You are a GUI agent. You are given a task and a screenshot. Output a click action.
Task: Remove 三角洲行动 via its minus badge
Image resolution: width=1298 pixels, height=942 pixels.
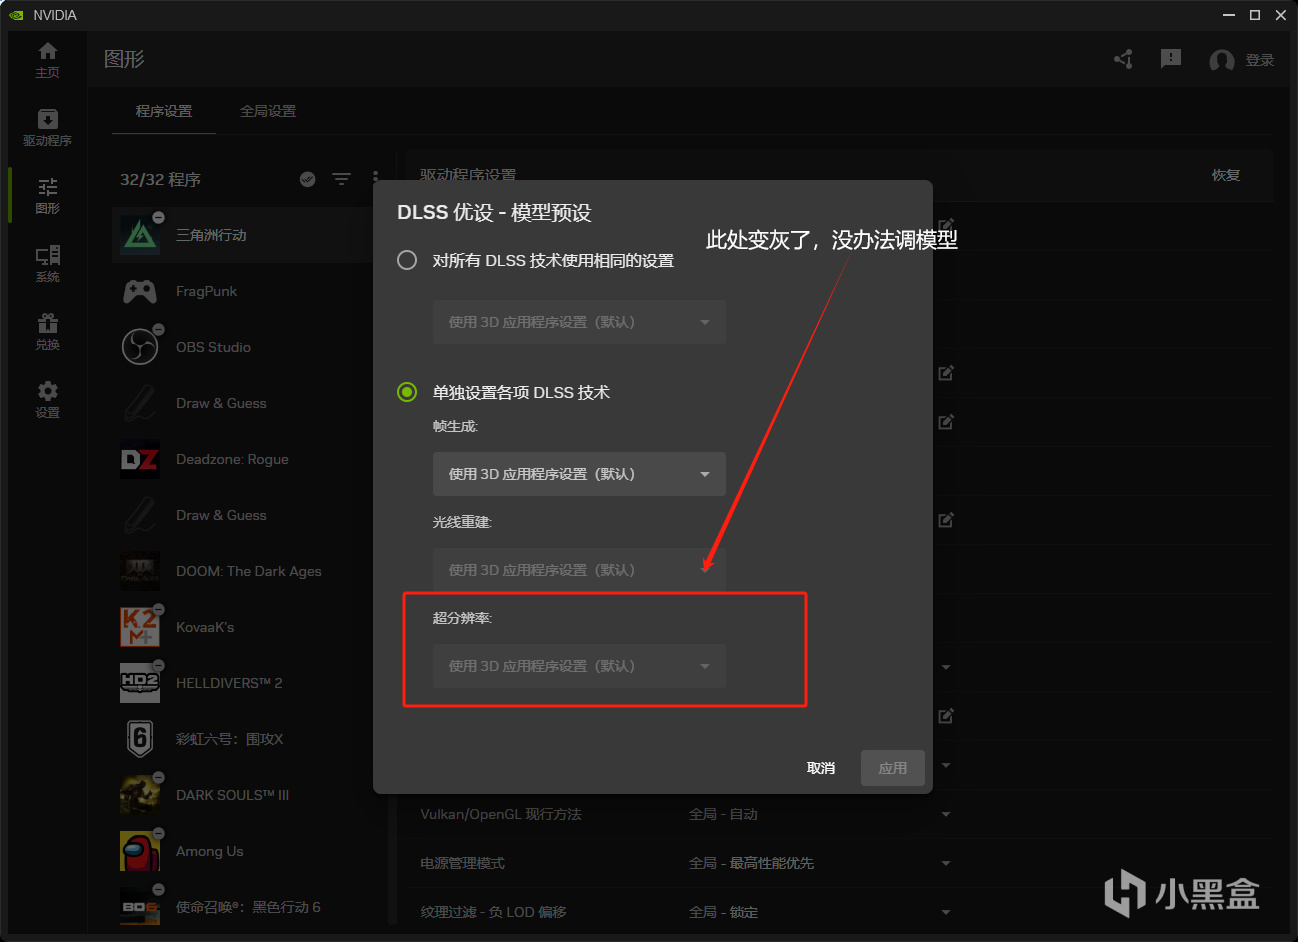point(158,217)
